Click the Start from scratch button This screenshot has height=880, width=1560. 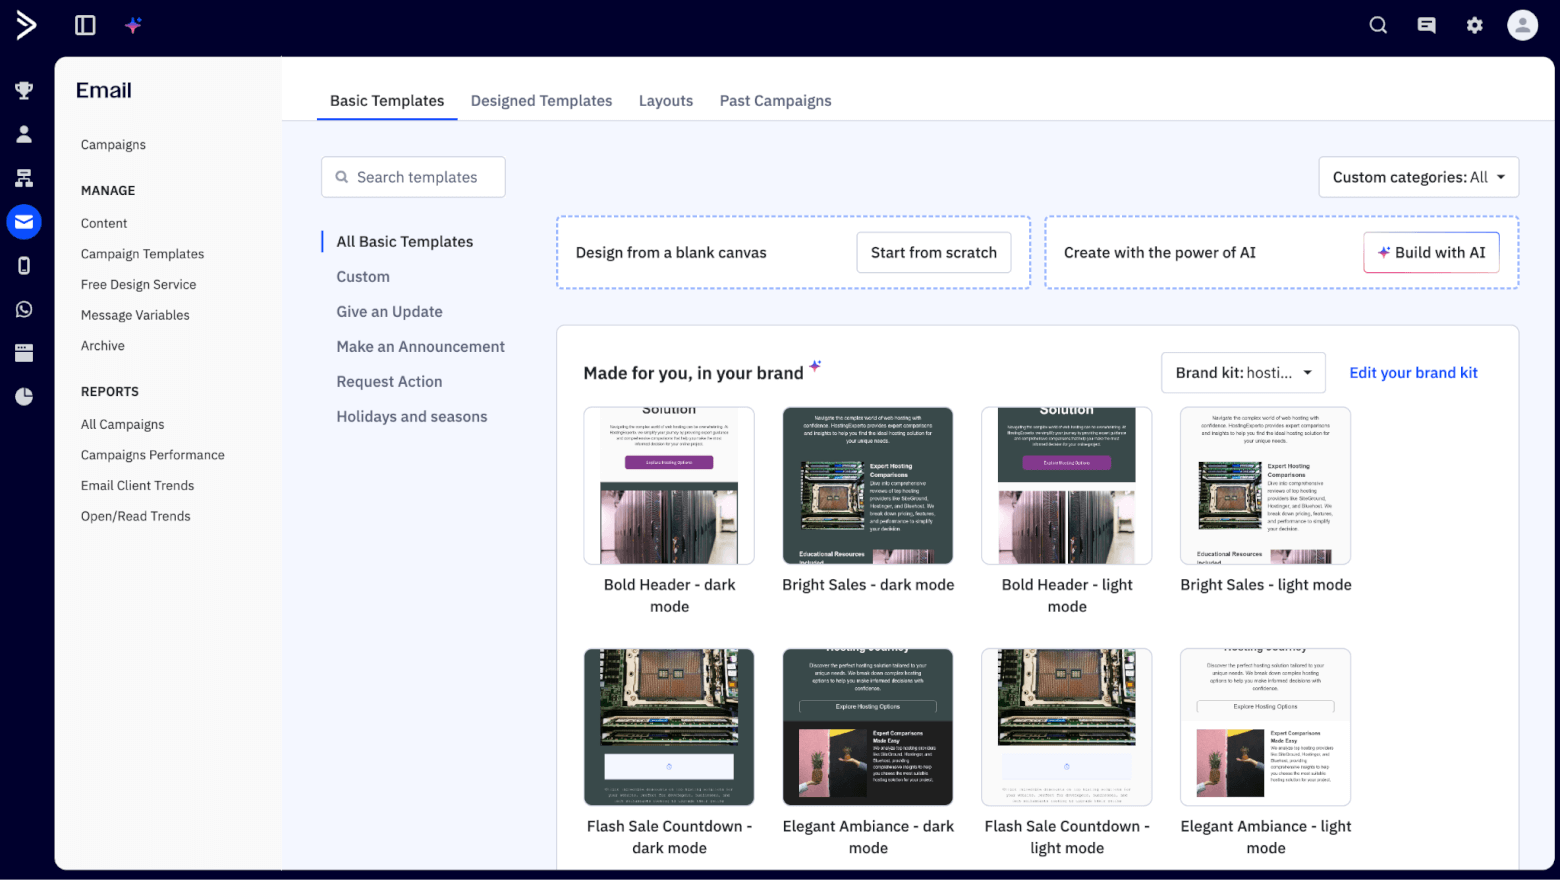click(x=933, y=252)
